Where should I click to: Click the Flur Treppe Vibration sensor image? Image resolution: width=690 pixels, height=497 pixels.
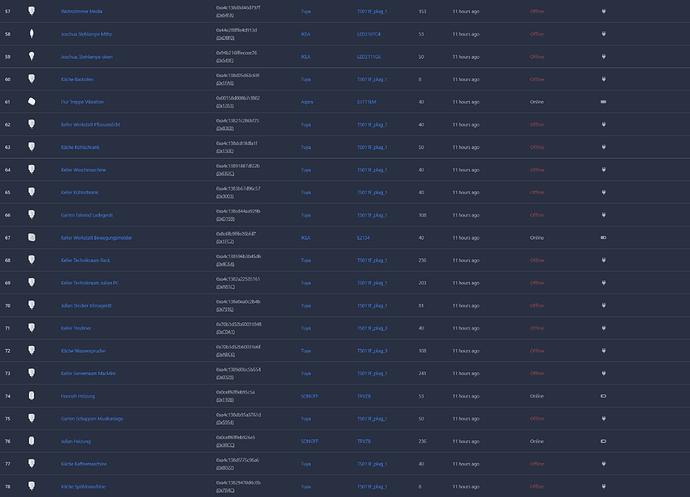click(31, 102)
